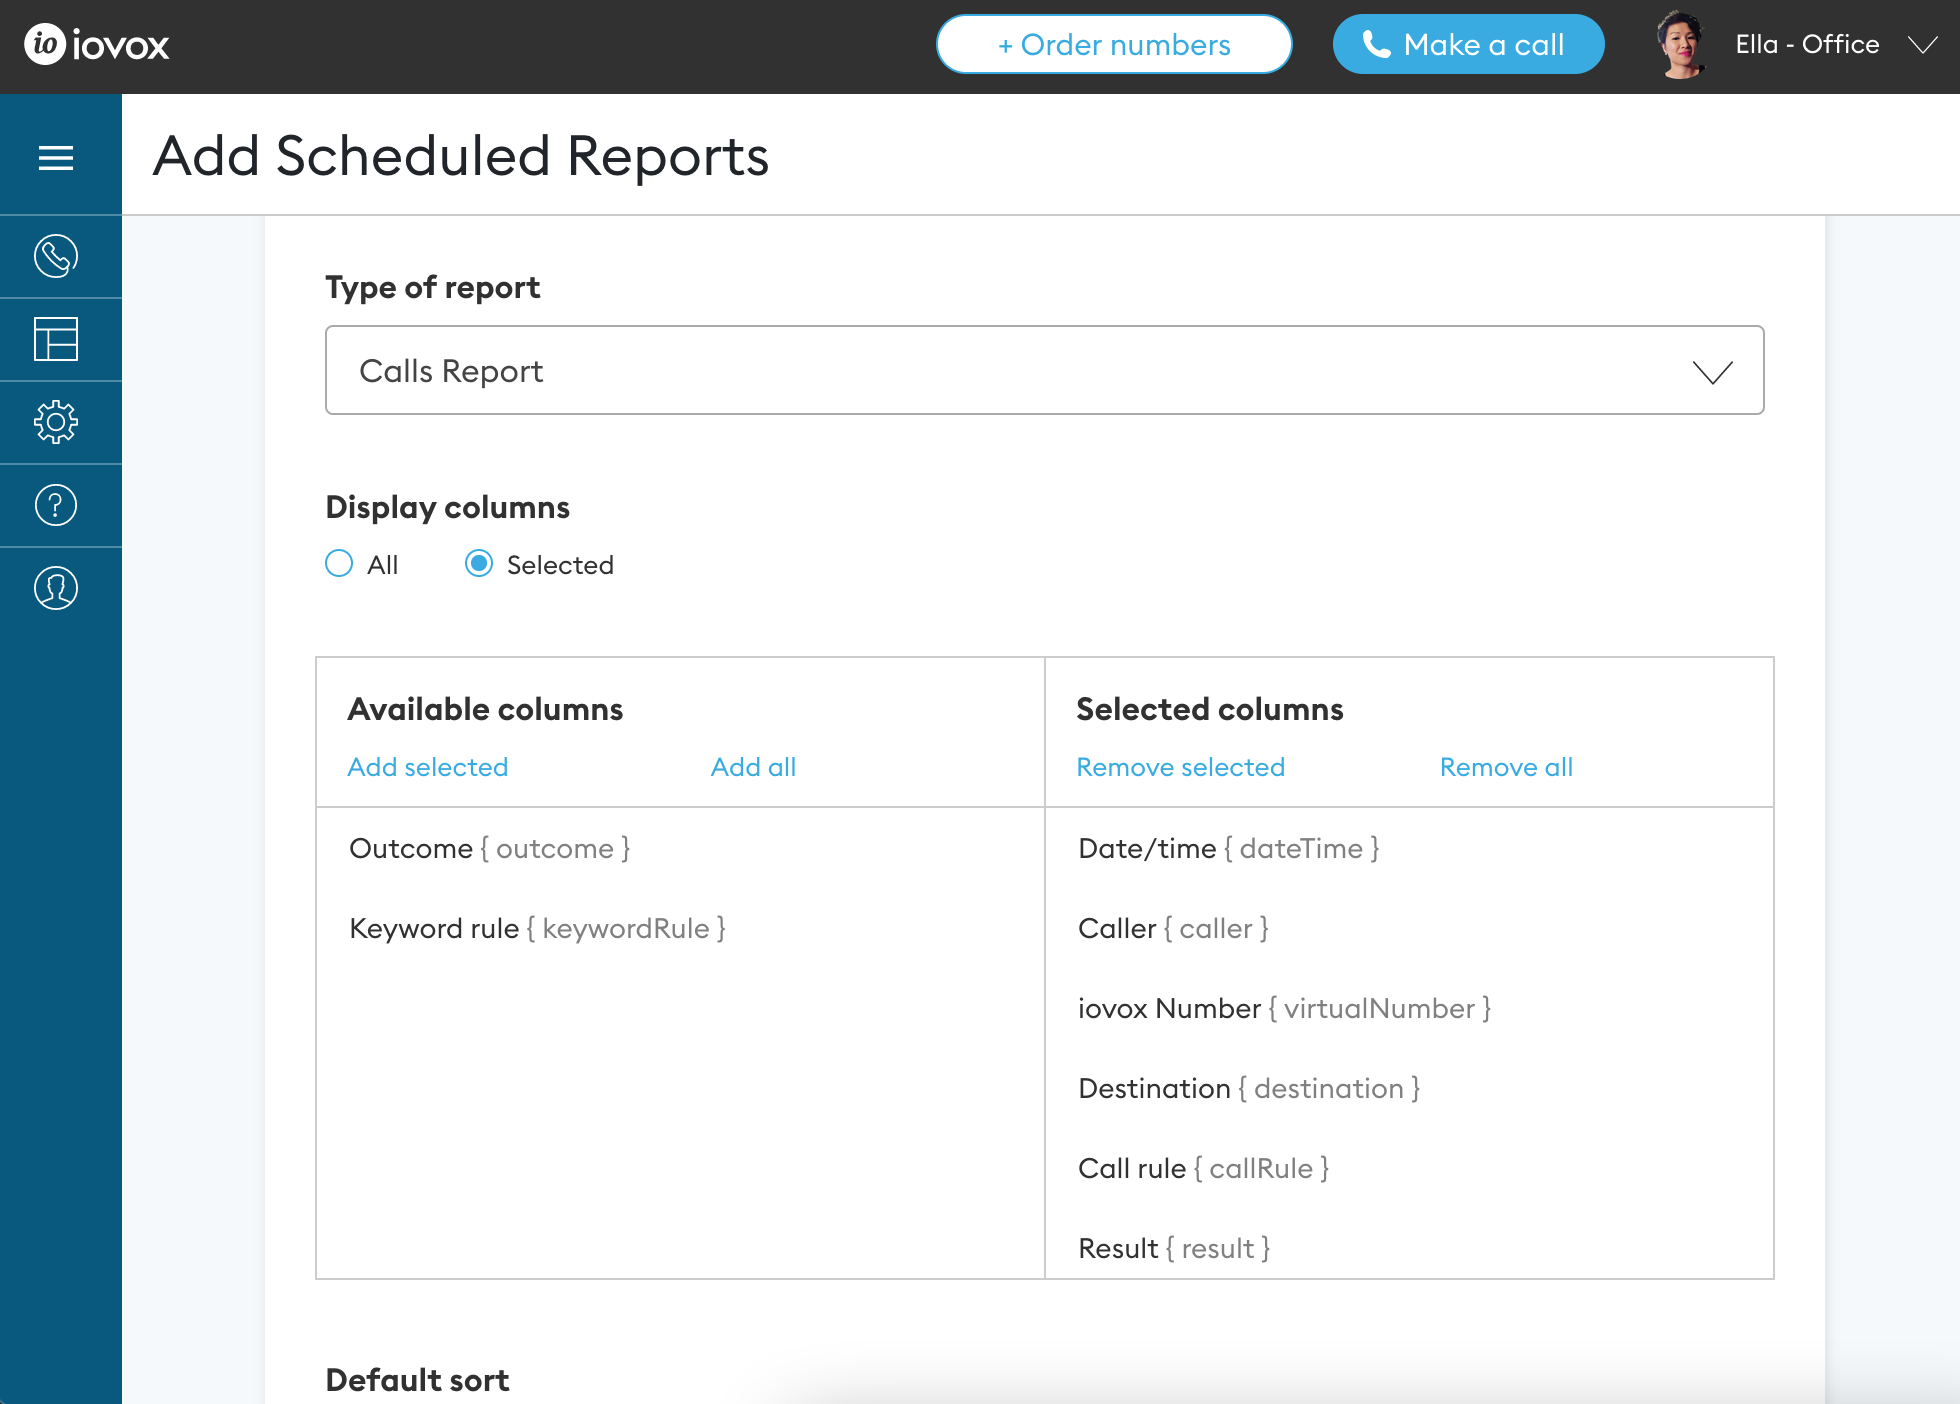Open Settings via the gear icon
The width and height of the screenshot is (1960, 1404).
click(x=57, y=422)
